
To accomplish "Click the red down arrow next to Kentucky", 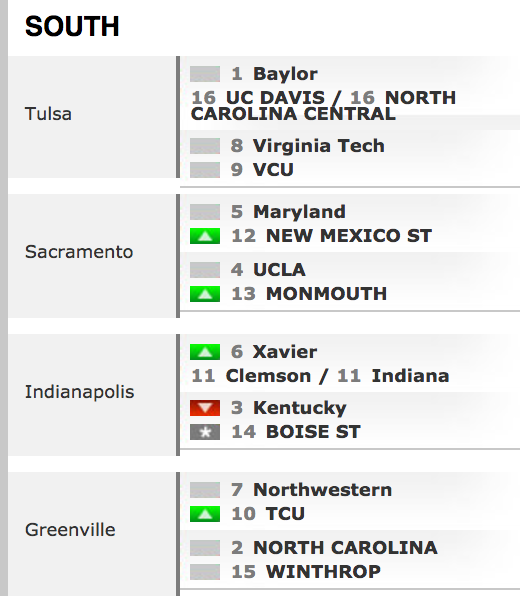I will pyautogui.click(x=205, y=408).
